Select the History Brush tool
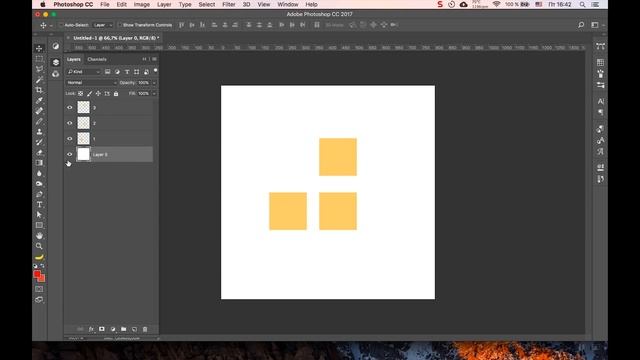This screenshot has width=640, height=360. coord(39,142)
